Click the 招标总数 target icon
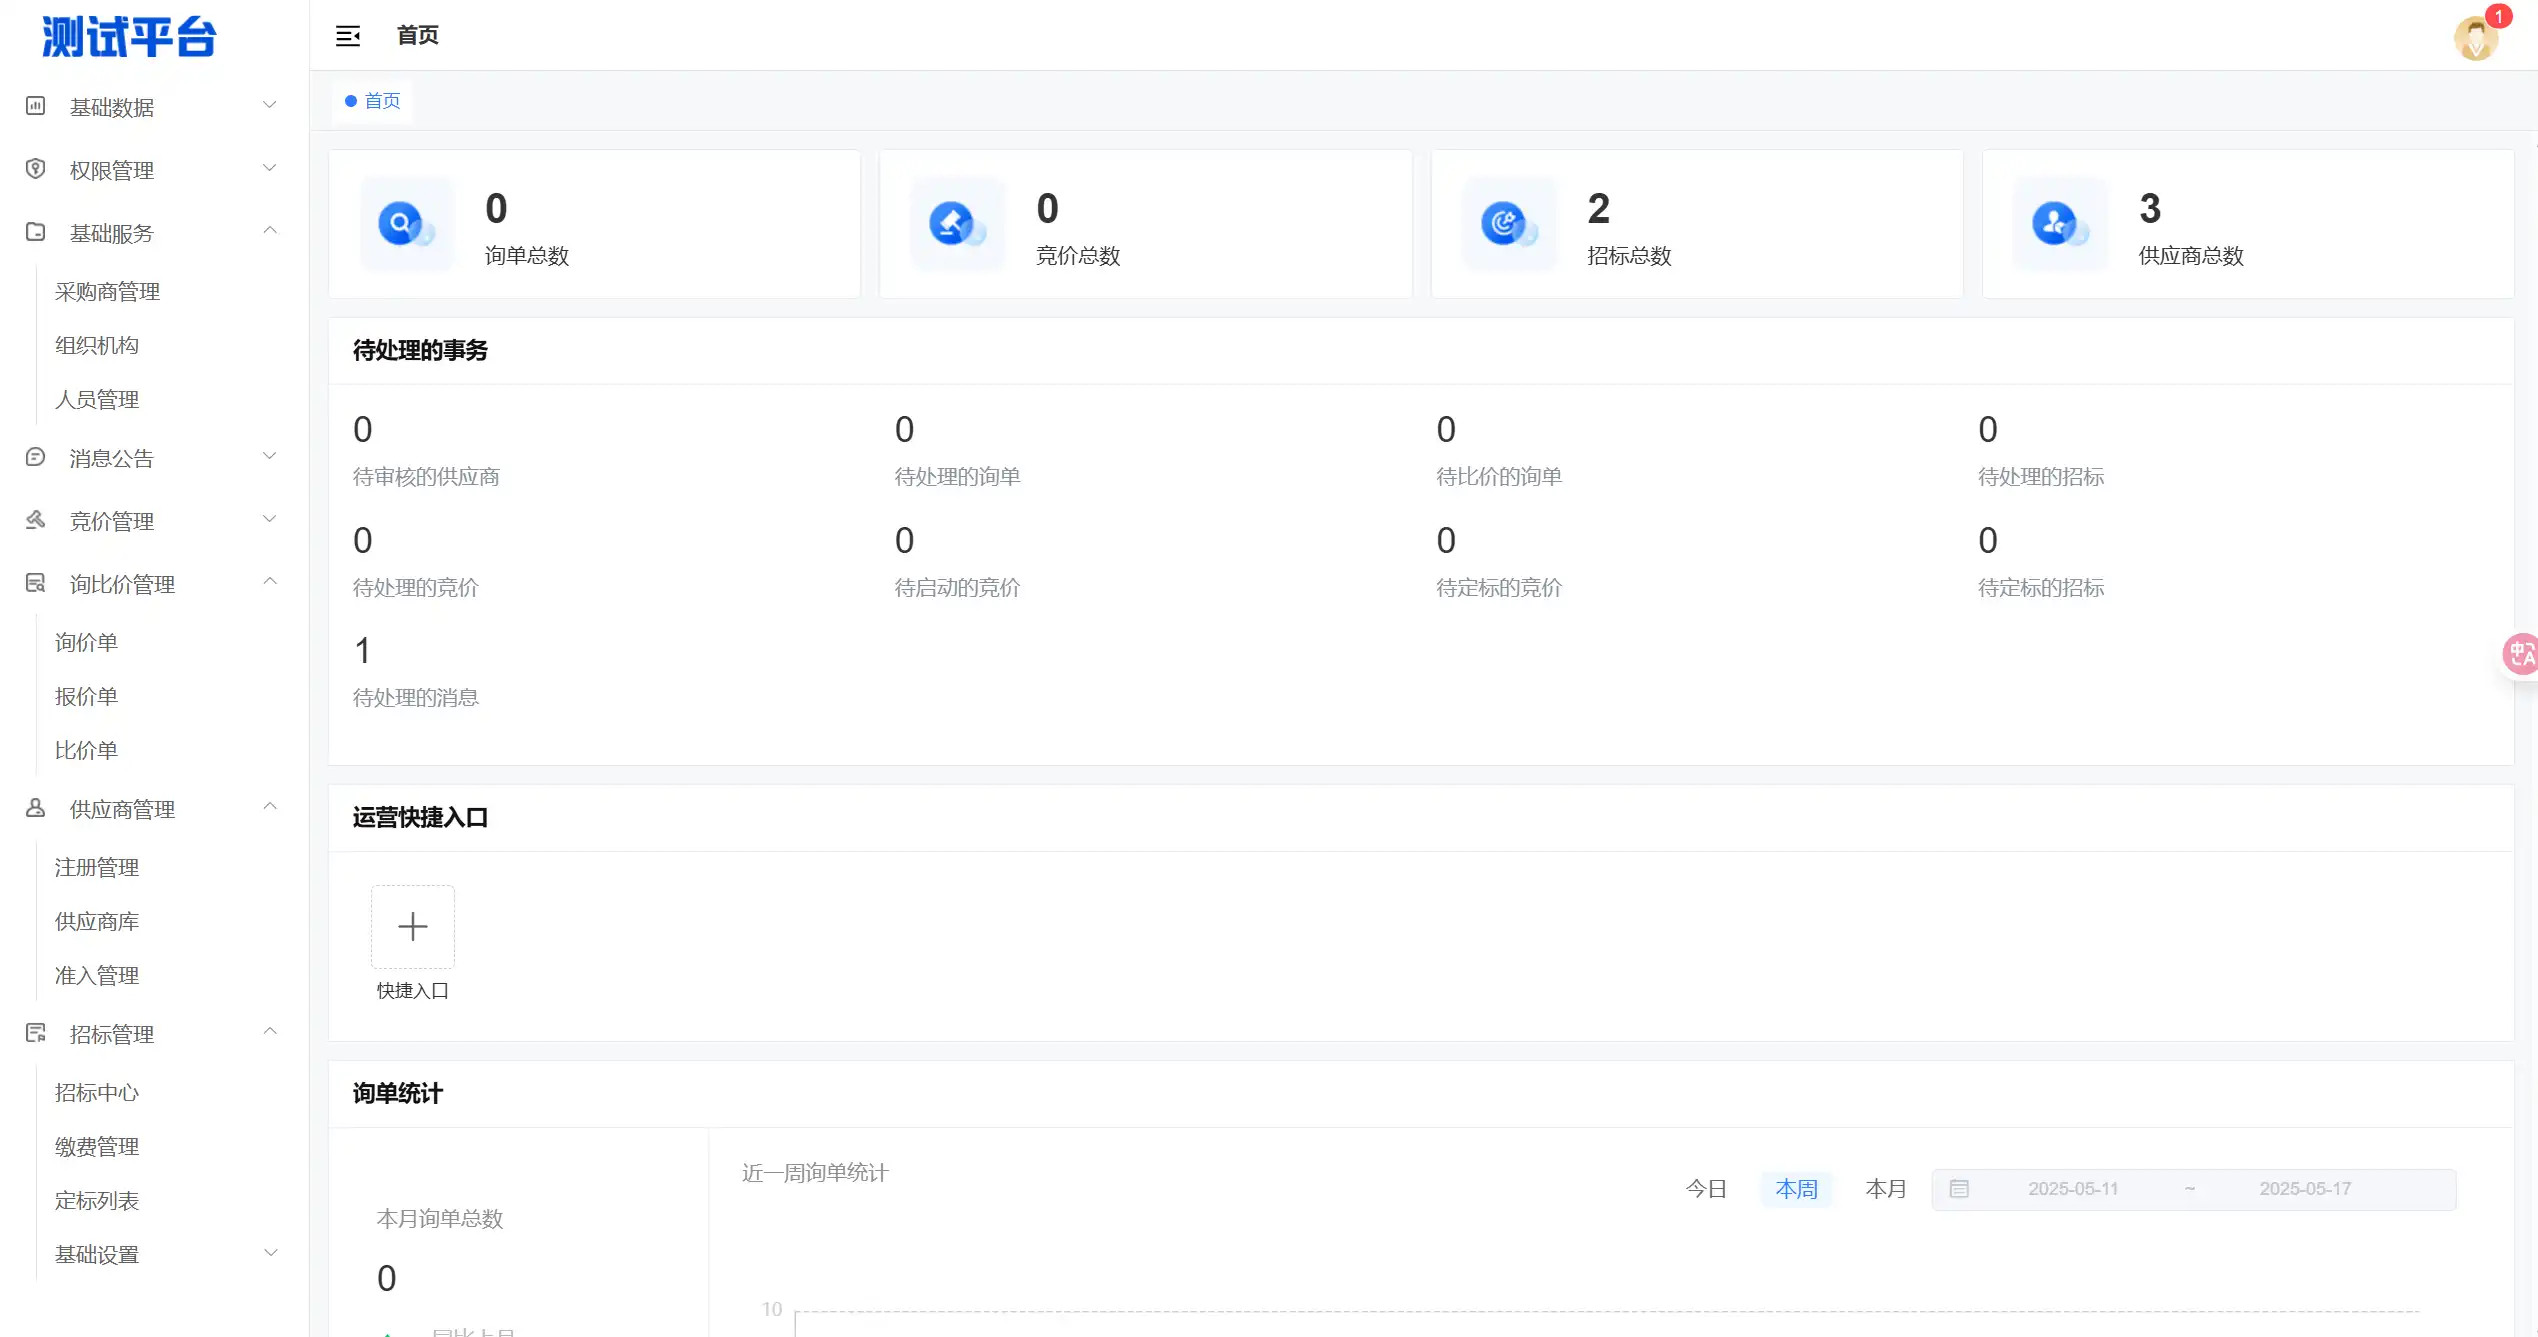 click(1509, 224)
